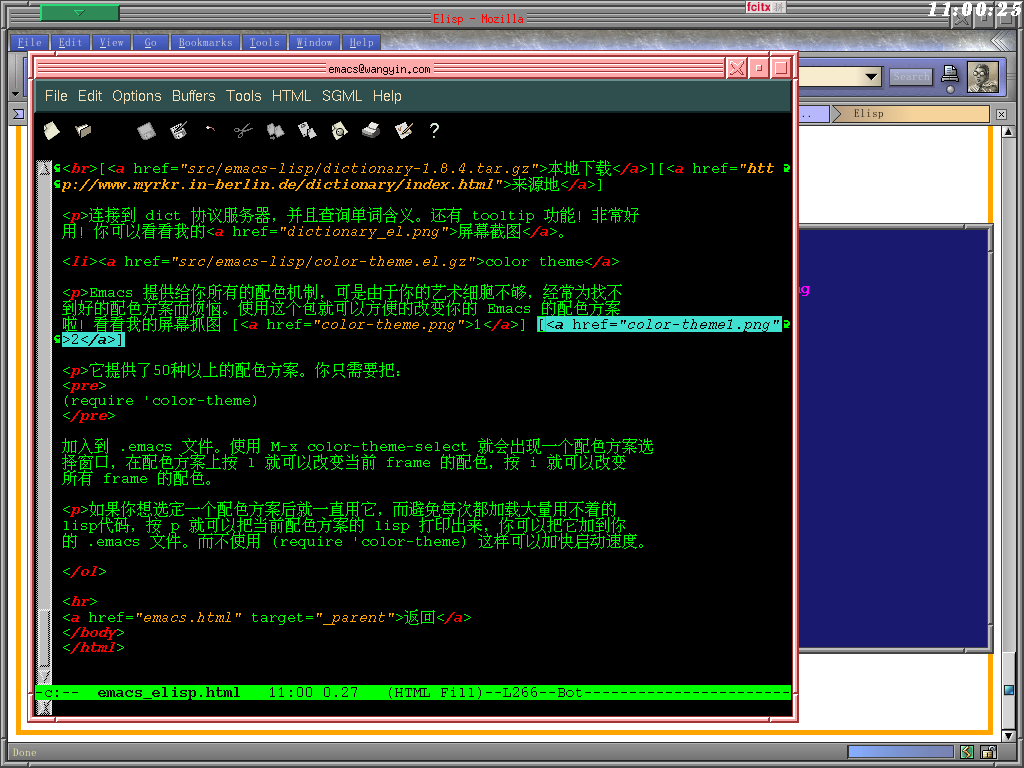Open the SGML menu in Emacs
Image resolution: width=1024 pixels, height=768 pixels.
pyautogui.click(x=342, y=96)
